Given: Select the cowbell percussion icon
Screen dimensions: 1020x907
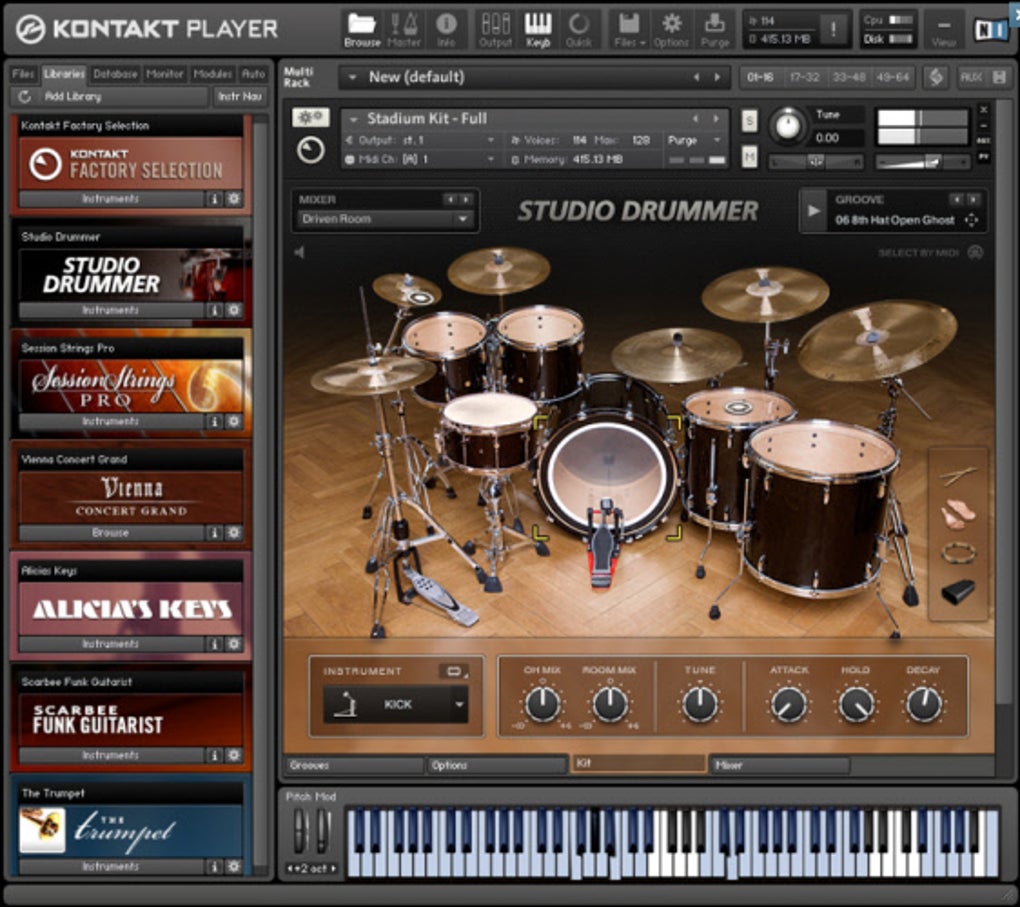Looking at the screenshot, I should (958, 591).
